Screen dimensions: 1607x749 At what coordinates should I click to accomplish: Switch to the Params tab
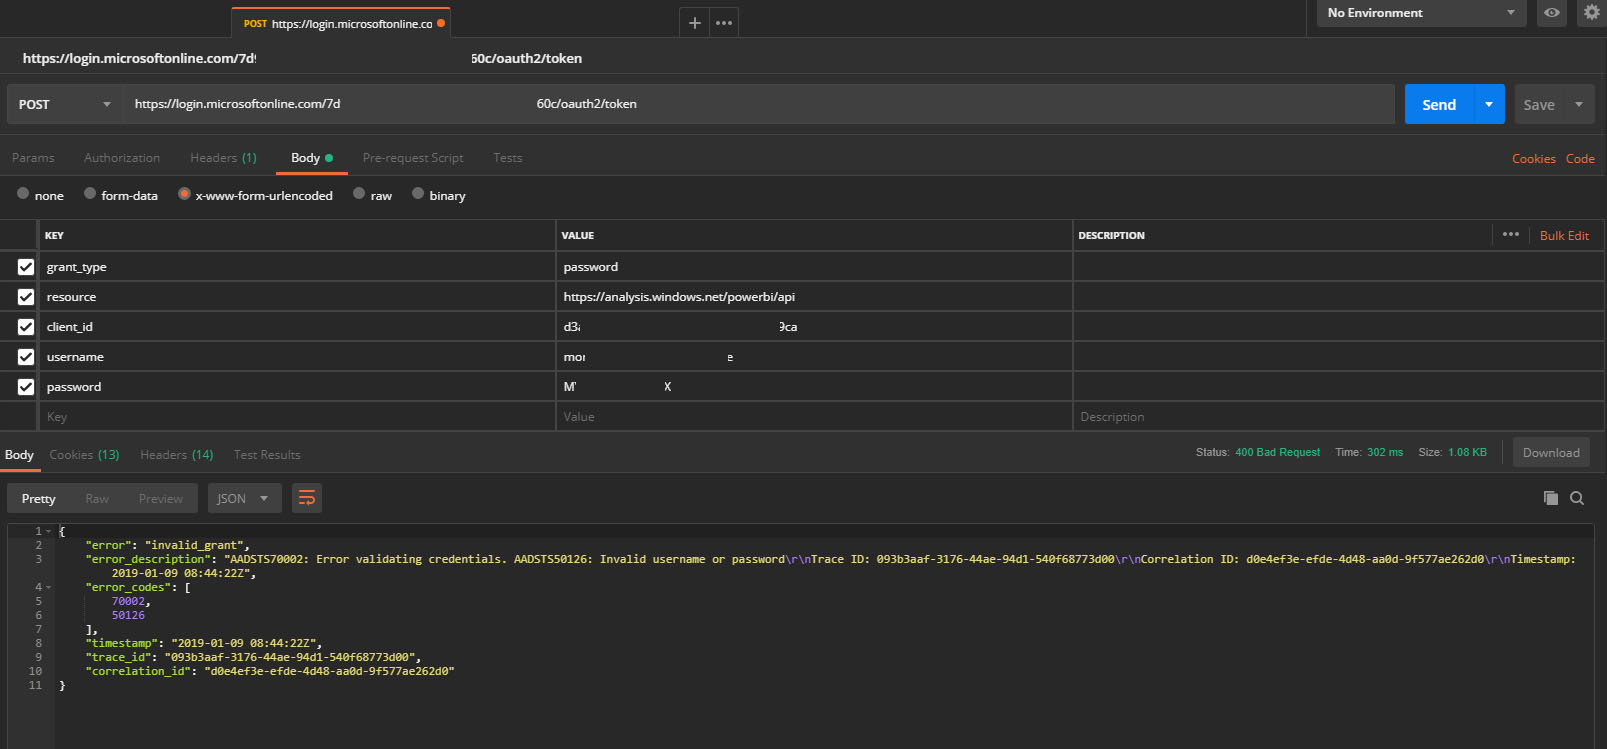[33, 158]
